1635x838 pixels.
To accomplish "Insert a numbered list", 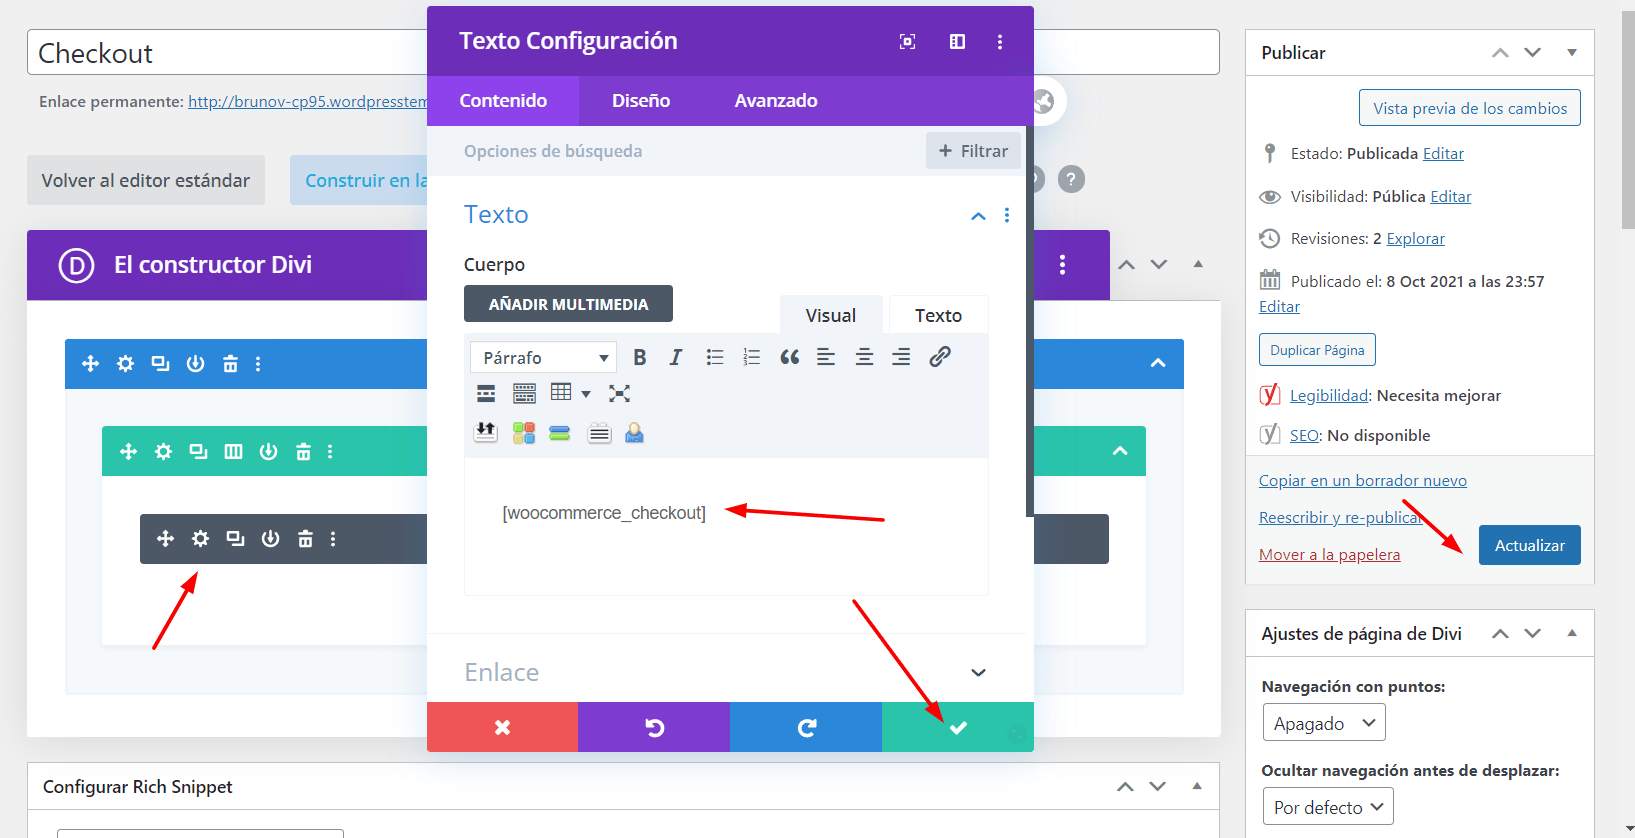I will click(752, 357).
